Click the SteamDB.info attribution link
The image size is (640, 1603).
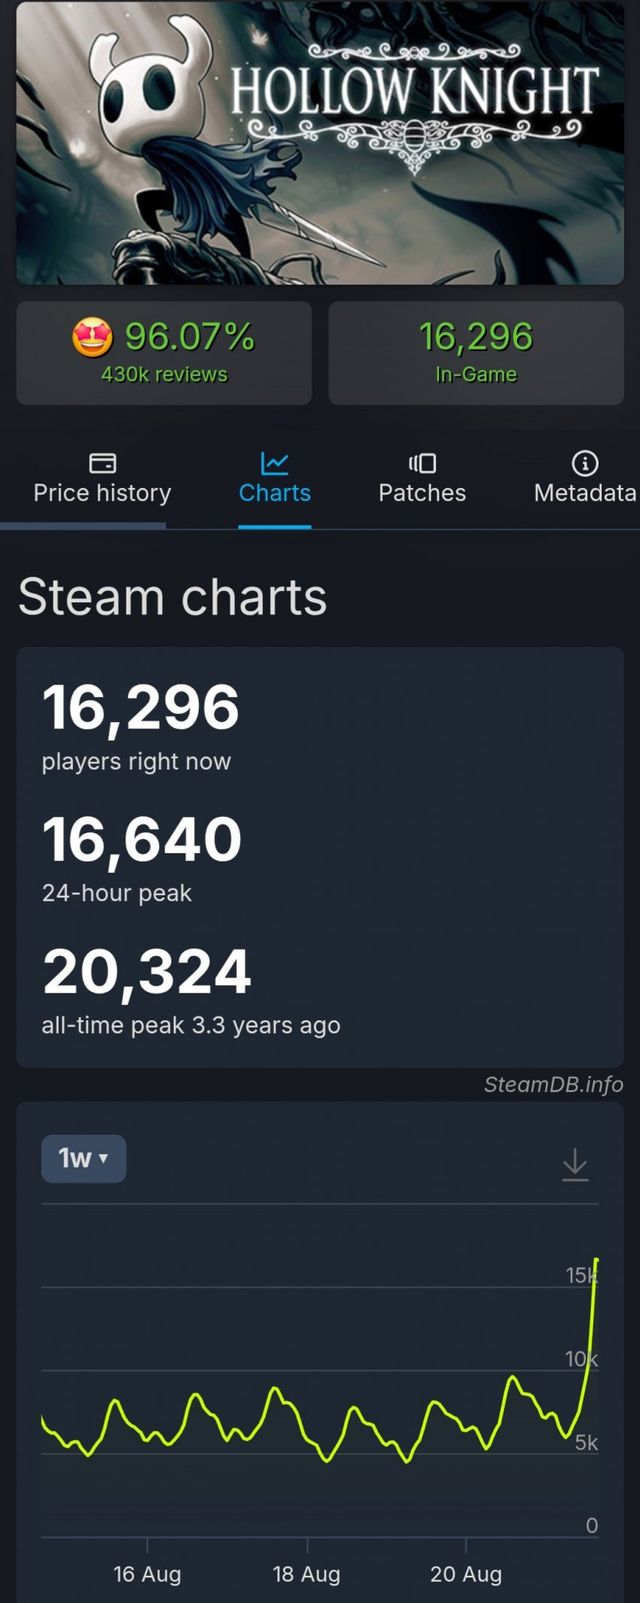(x=552, y=1084)
